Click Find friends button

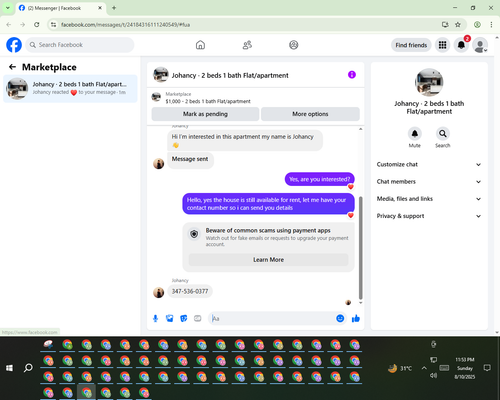pyautogui.click(x=411, y=45)
